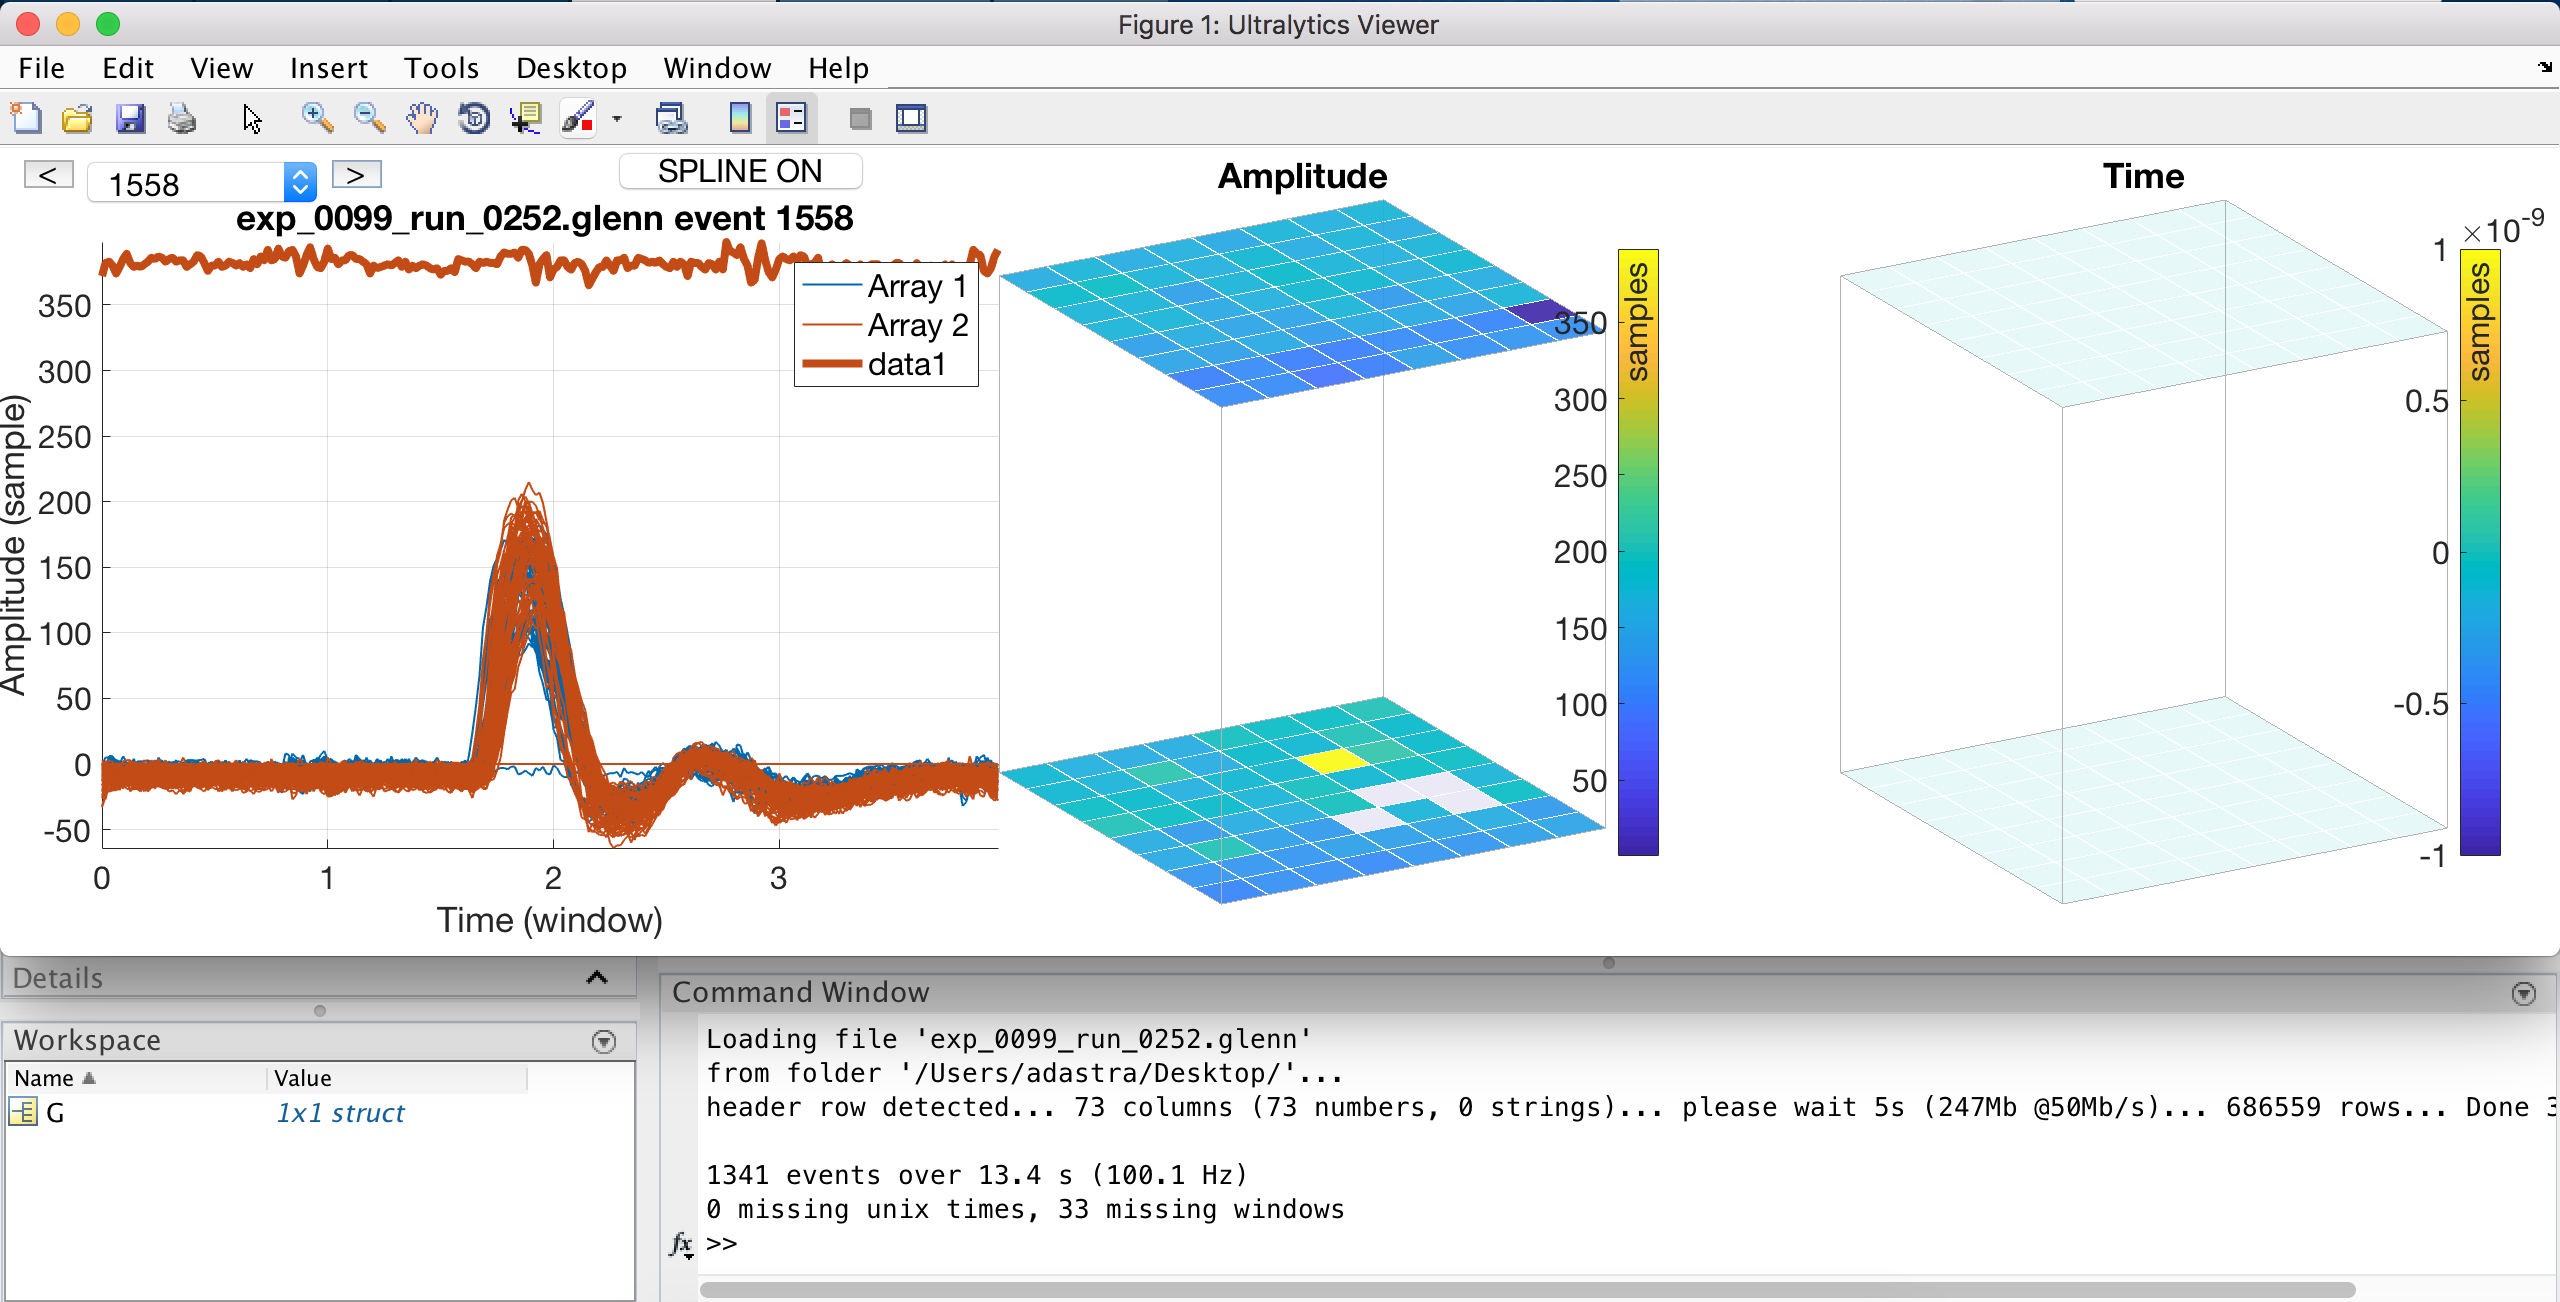This screenshot has height=1302, width=2560.
Task: Click the Open File folder icon
Action: pos(77,118)
